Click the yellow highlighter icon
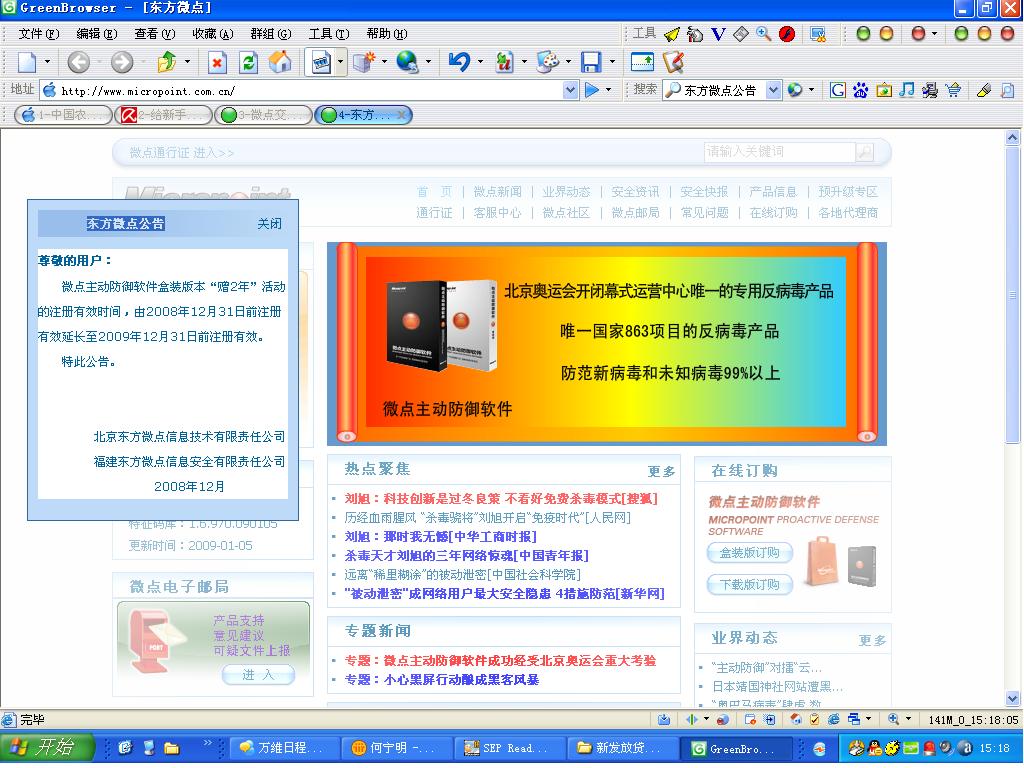 tap(984, 90)
